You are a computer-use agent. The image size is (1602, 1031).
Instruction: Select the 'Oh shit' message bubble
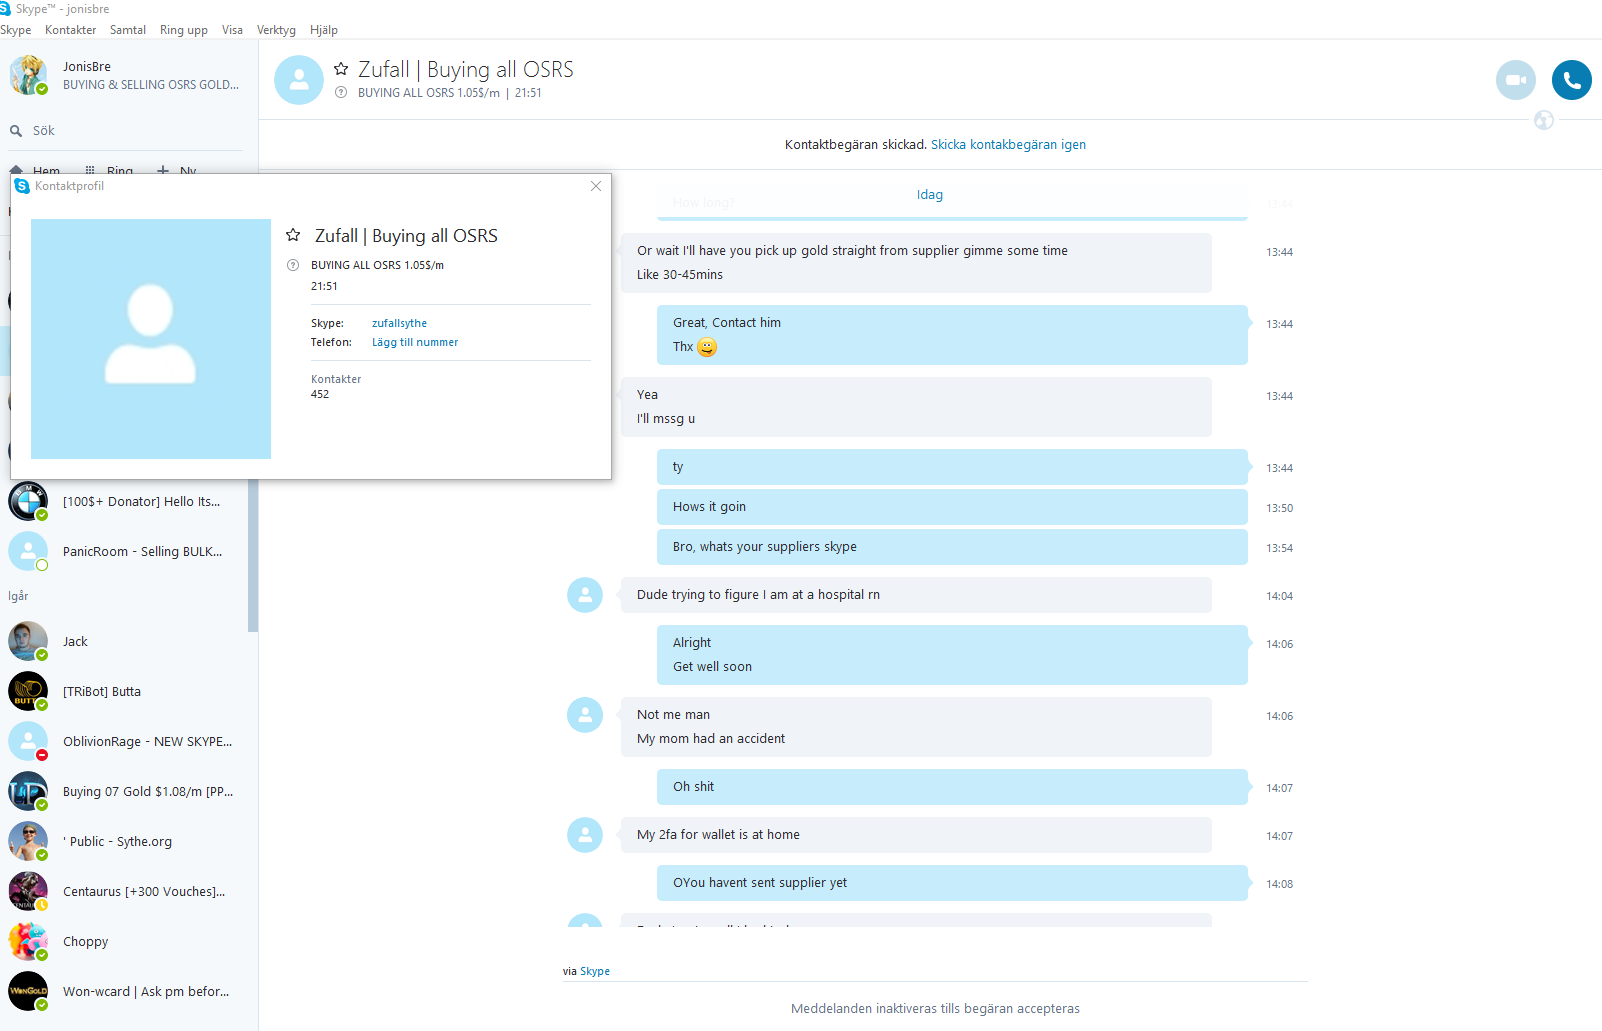point(952,787)
